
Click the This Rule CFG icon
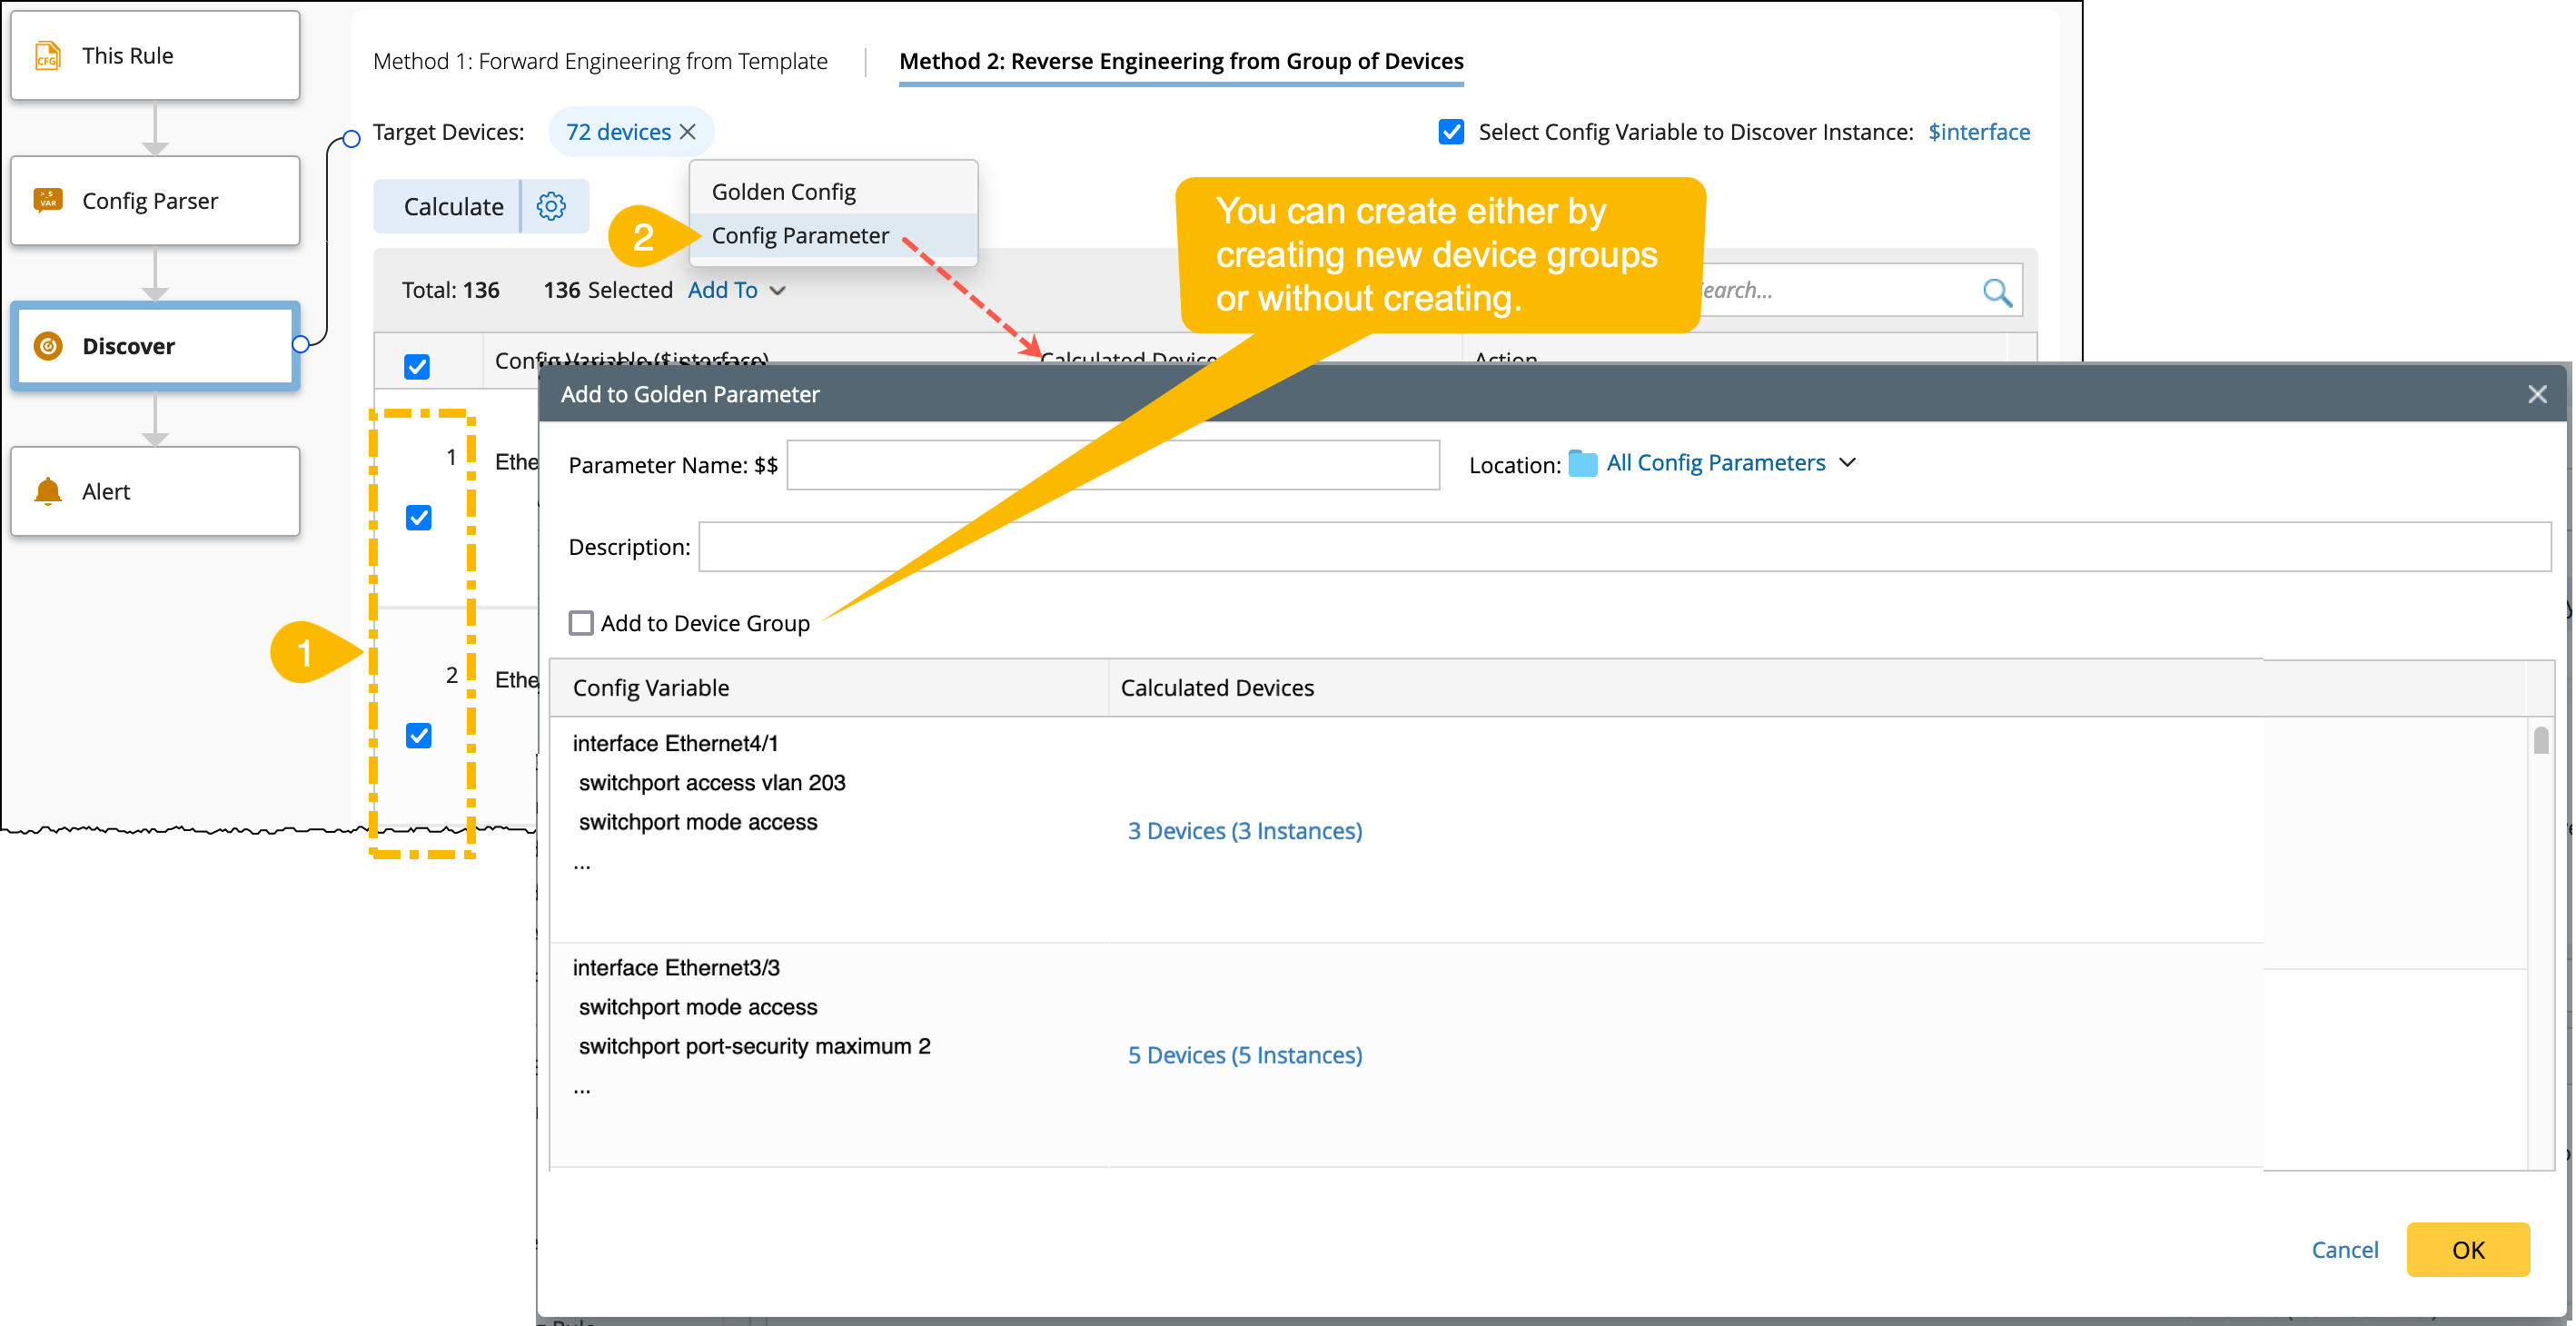click(48, 55)
